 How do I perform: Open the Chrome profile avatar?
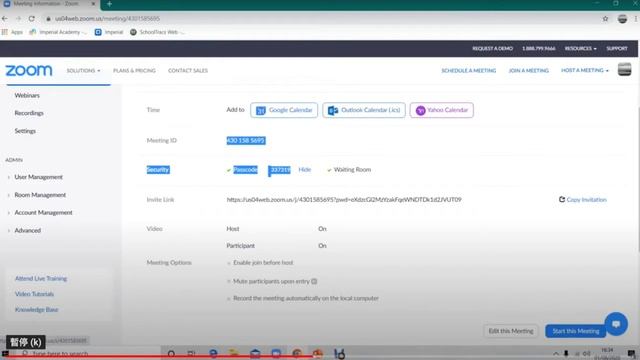622,18
